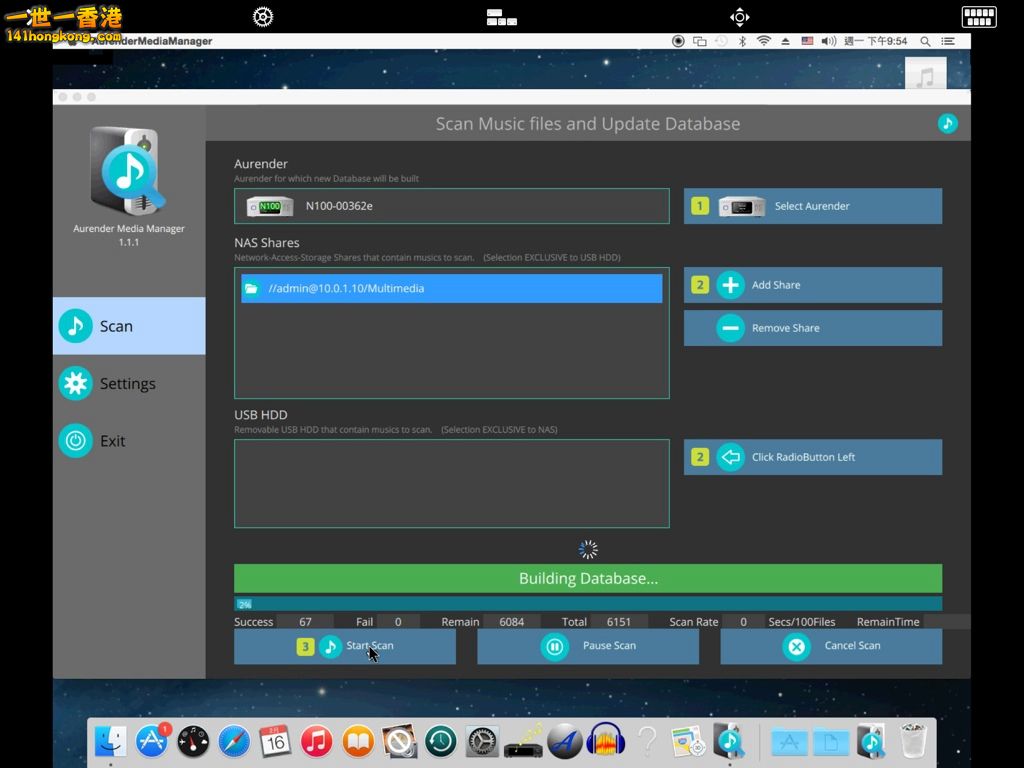
Task: Click the scan progress bar at 2%
Action: [587, 604]
